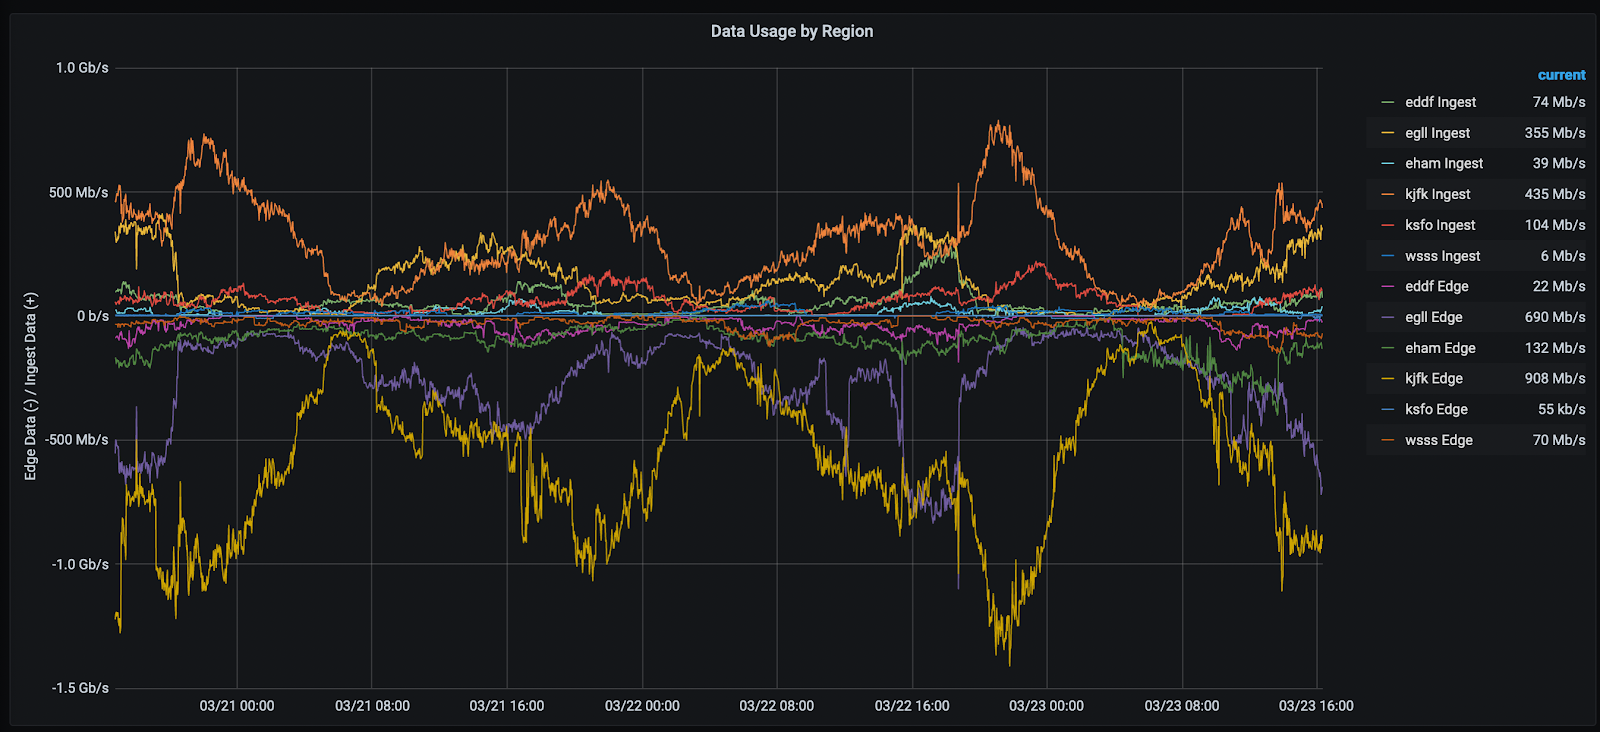Click the 55 kb/s value for ksfo Edge
Viewport: 1600px width, 732px height.
click(1561, 409)
